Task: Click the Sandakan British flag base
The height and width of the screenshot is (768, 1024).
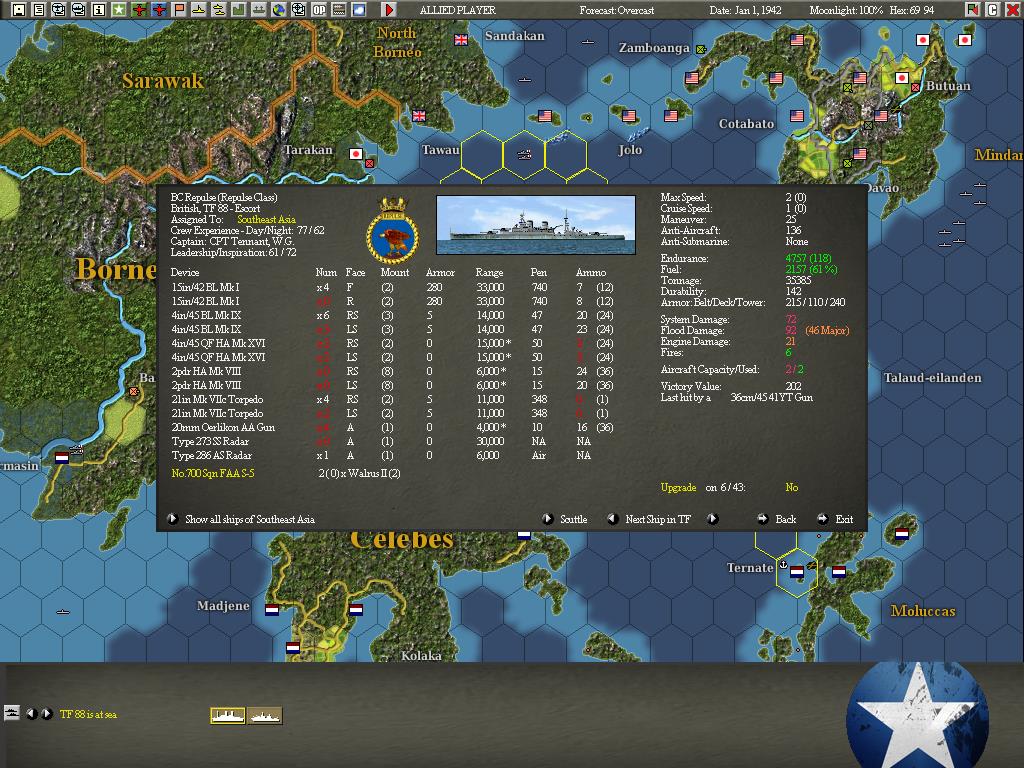Action: coord(461,40)
